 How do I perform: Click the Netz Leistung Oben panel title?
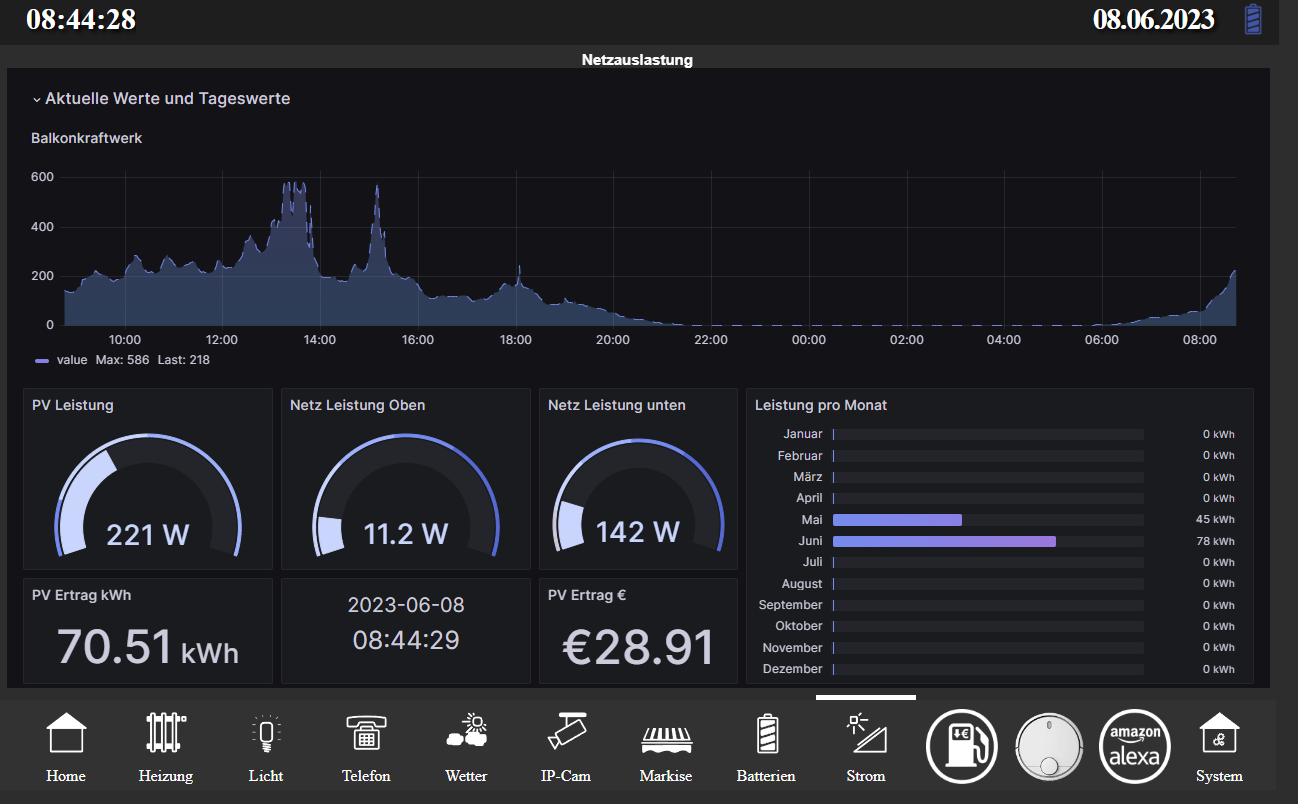pyautogui.click(x=358, y=405)
